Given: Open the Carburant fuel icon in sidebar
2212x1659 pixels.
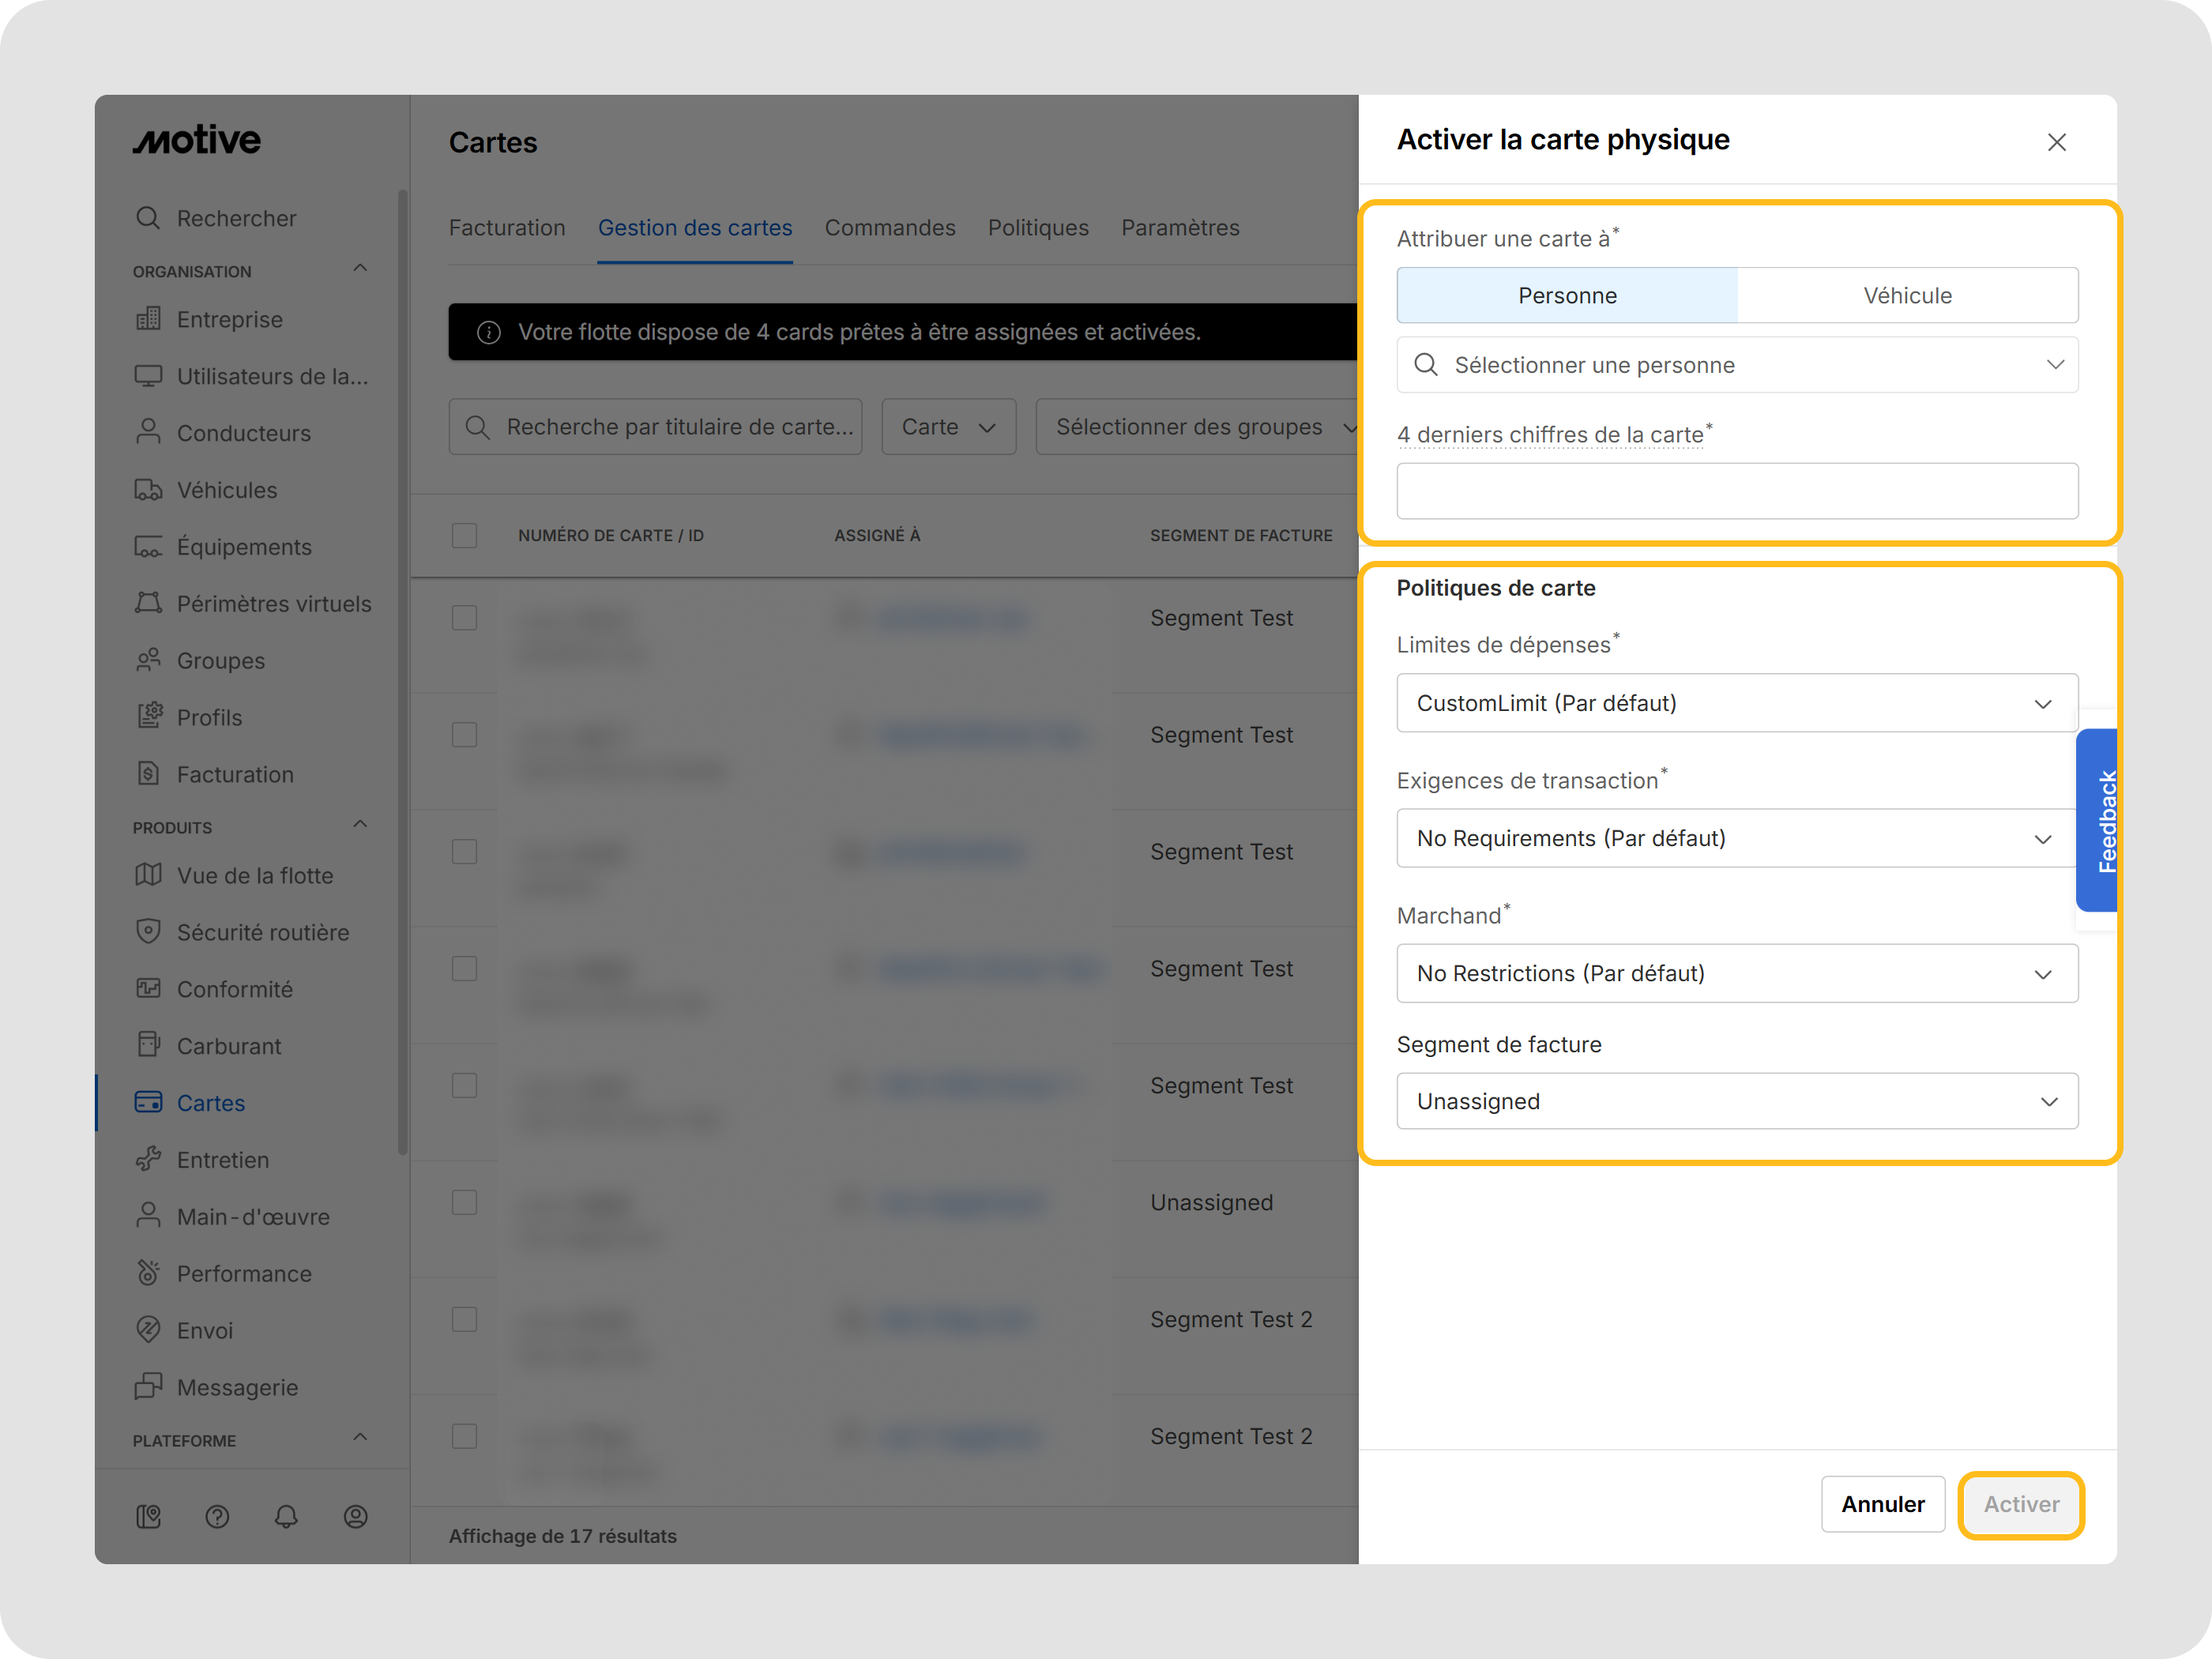Looking at the screenshot, I should [x=148, y=1045].
